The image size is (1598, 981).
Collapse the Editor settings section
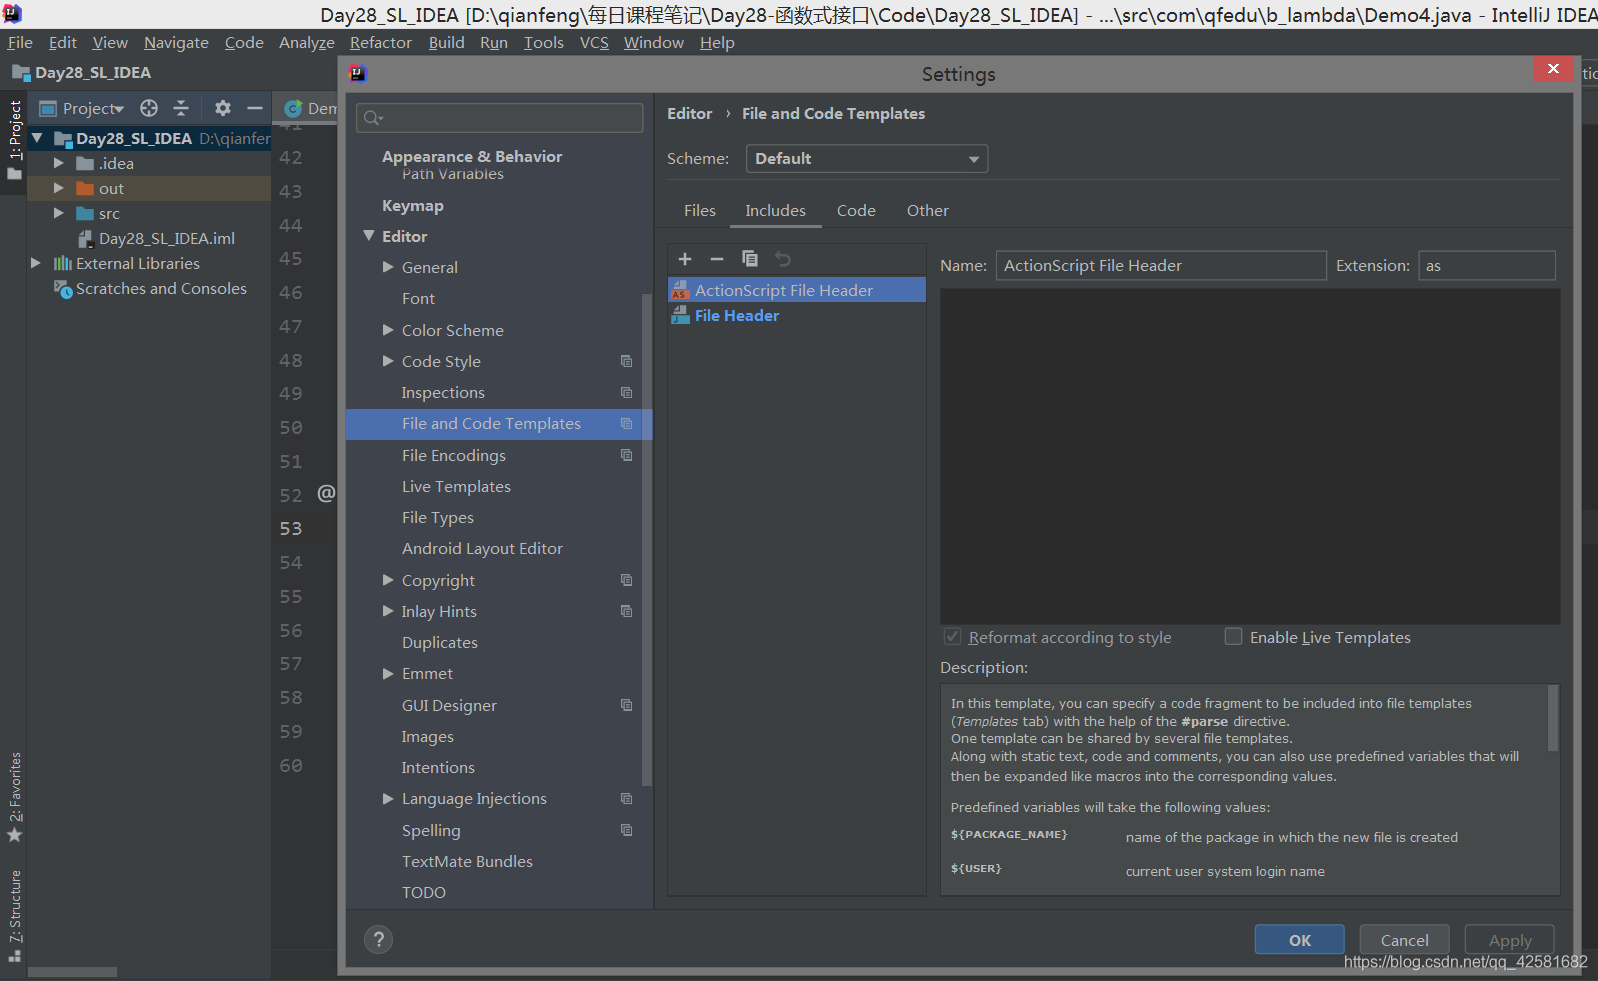tap(369, 236)
